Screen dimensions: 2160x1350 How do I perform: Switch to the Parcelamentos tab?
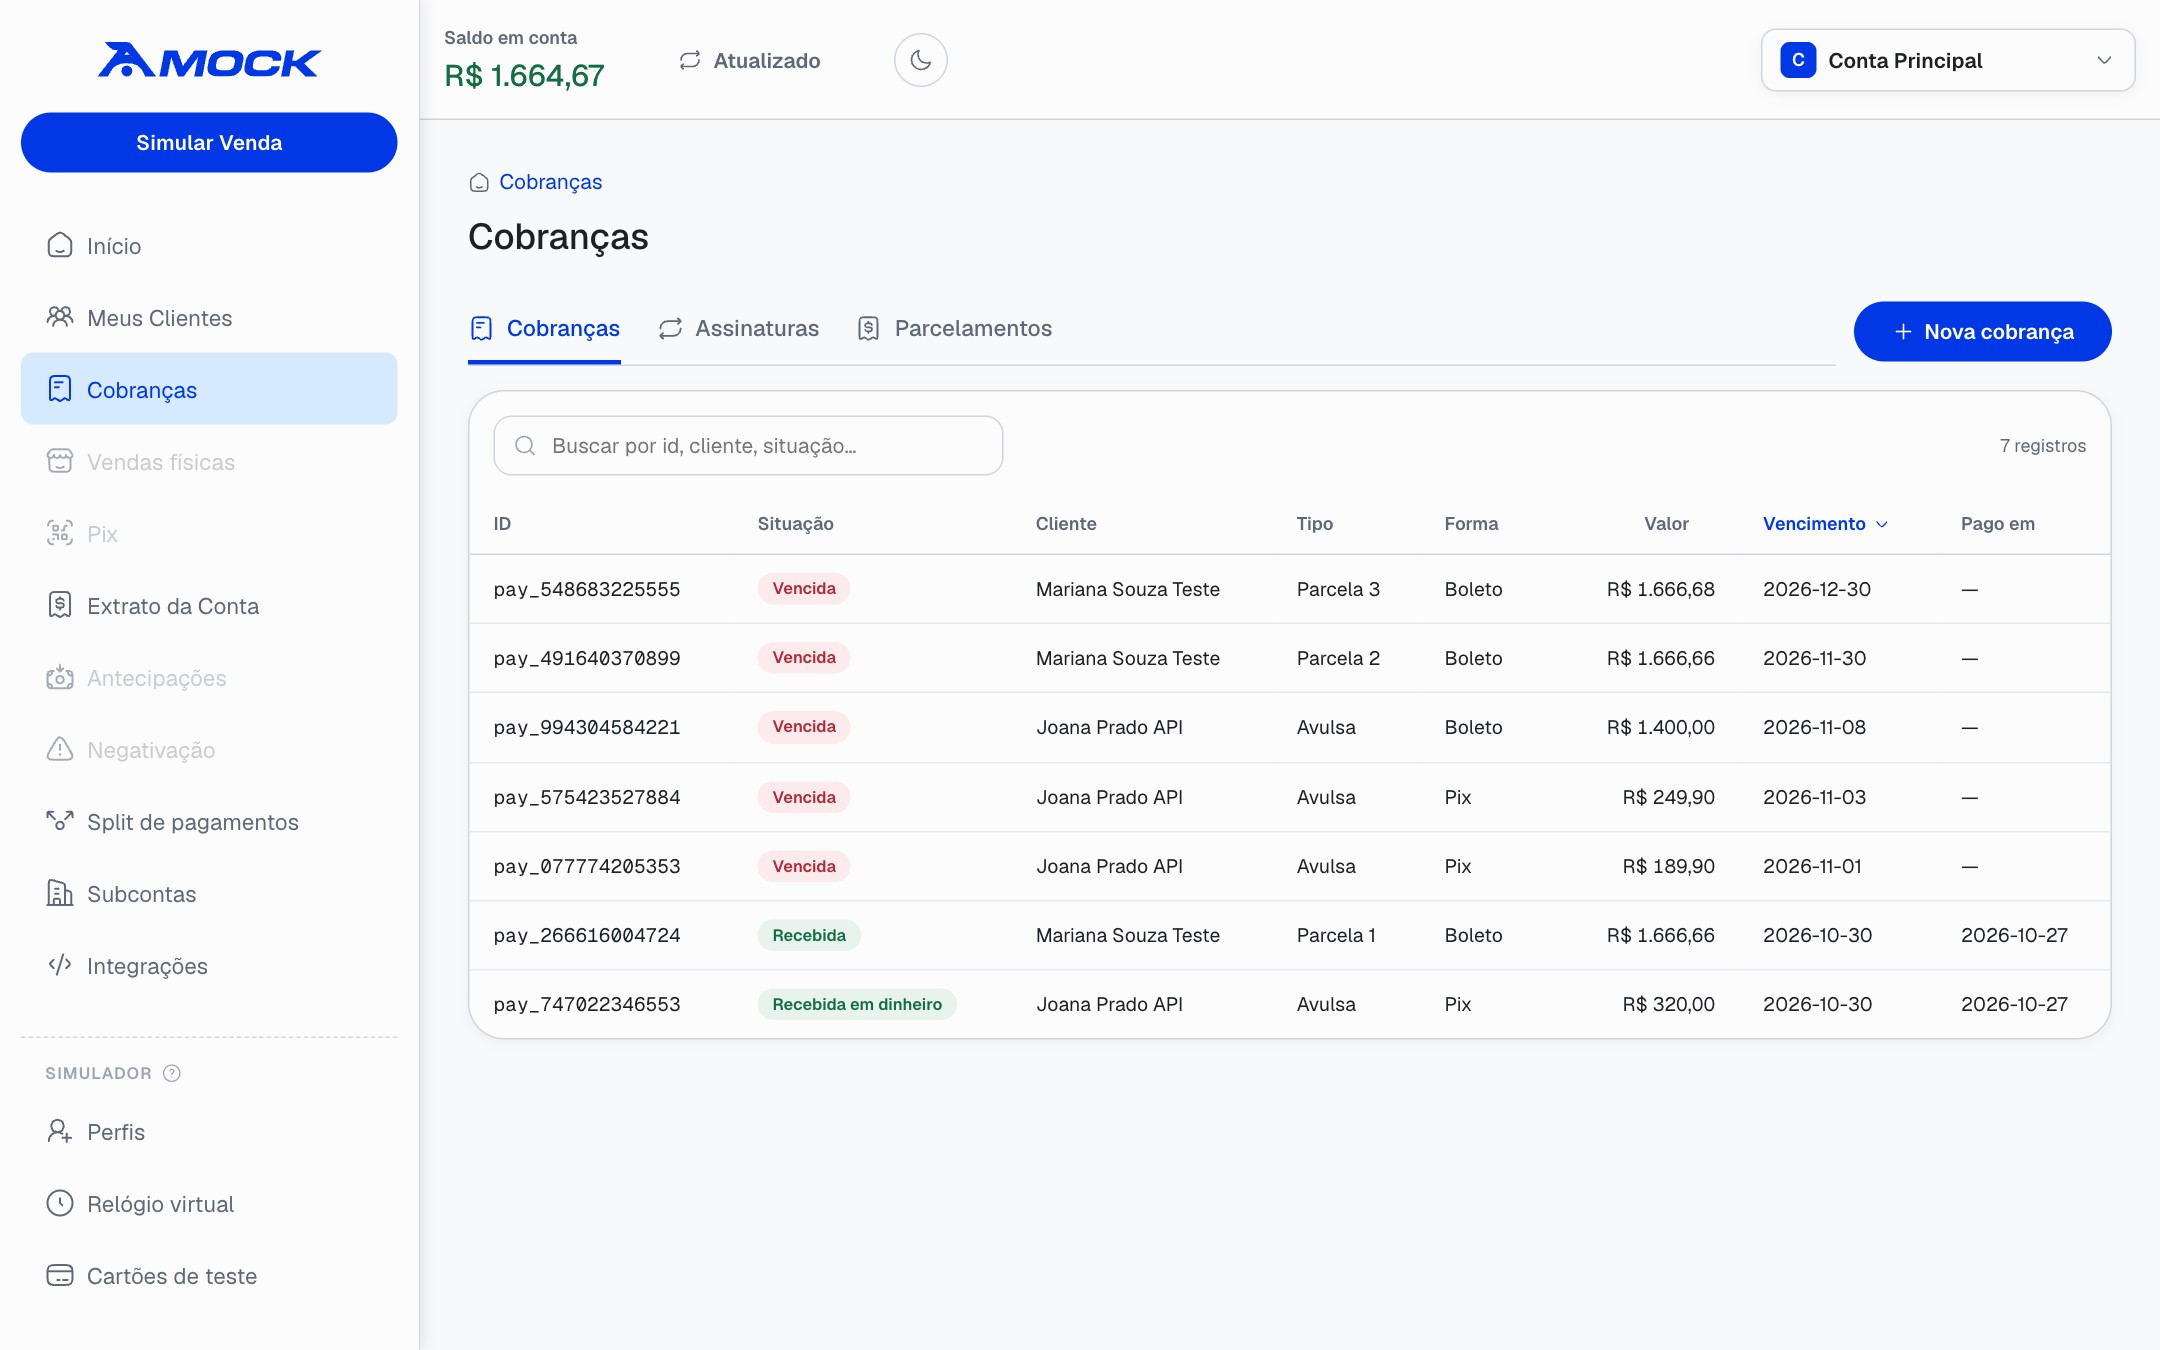(x=955, y=329)
